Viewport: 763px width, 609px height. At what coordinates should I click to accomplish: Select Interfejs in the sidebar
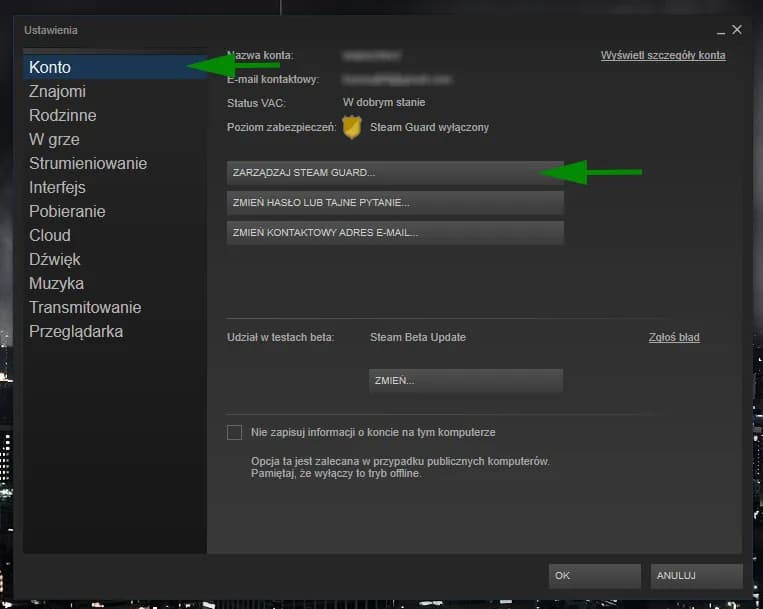point(57,187)
